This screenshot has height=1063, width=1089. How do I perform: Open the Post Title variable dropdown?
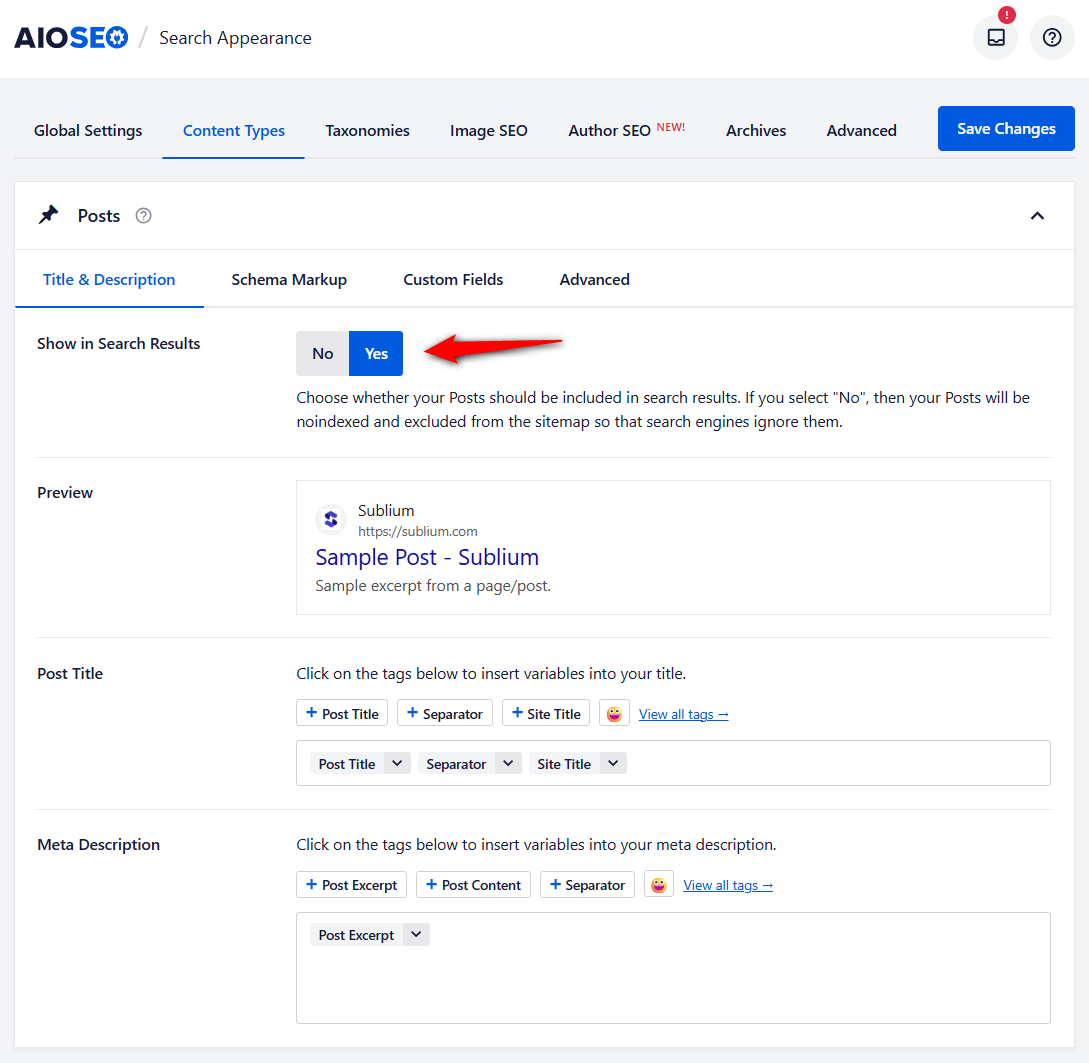pos(398,762)
